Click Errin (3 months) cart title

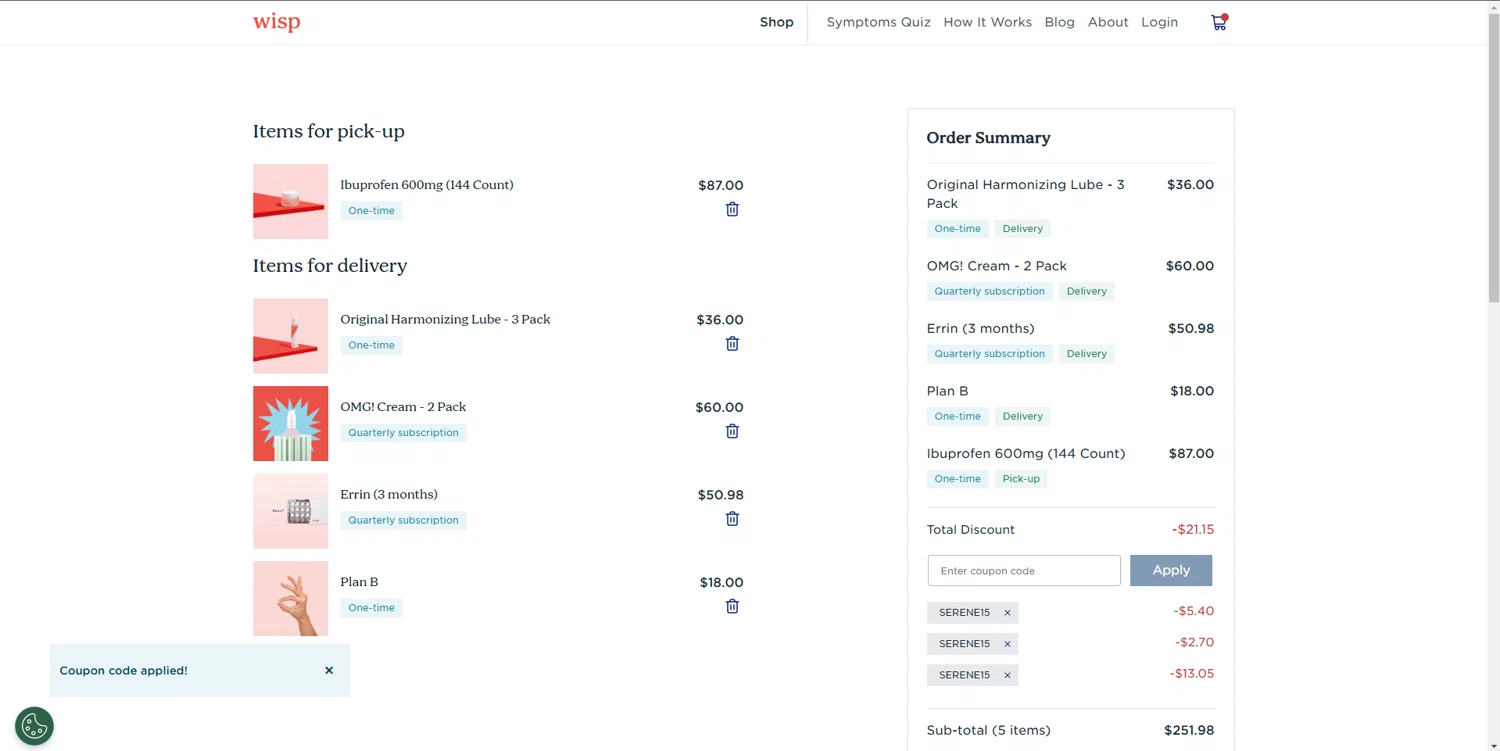(x=389, y=494)
